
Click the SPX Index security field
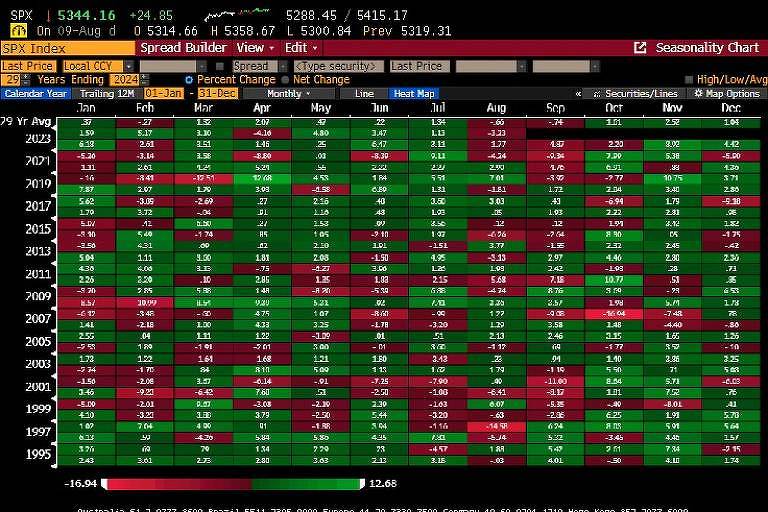coord(68,49)
